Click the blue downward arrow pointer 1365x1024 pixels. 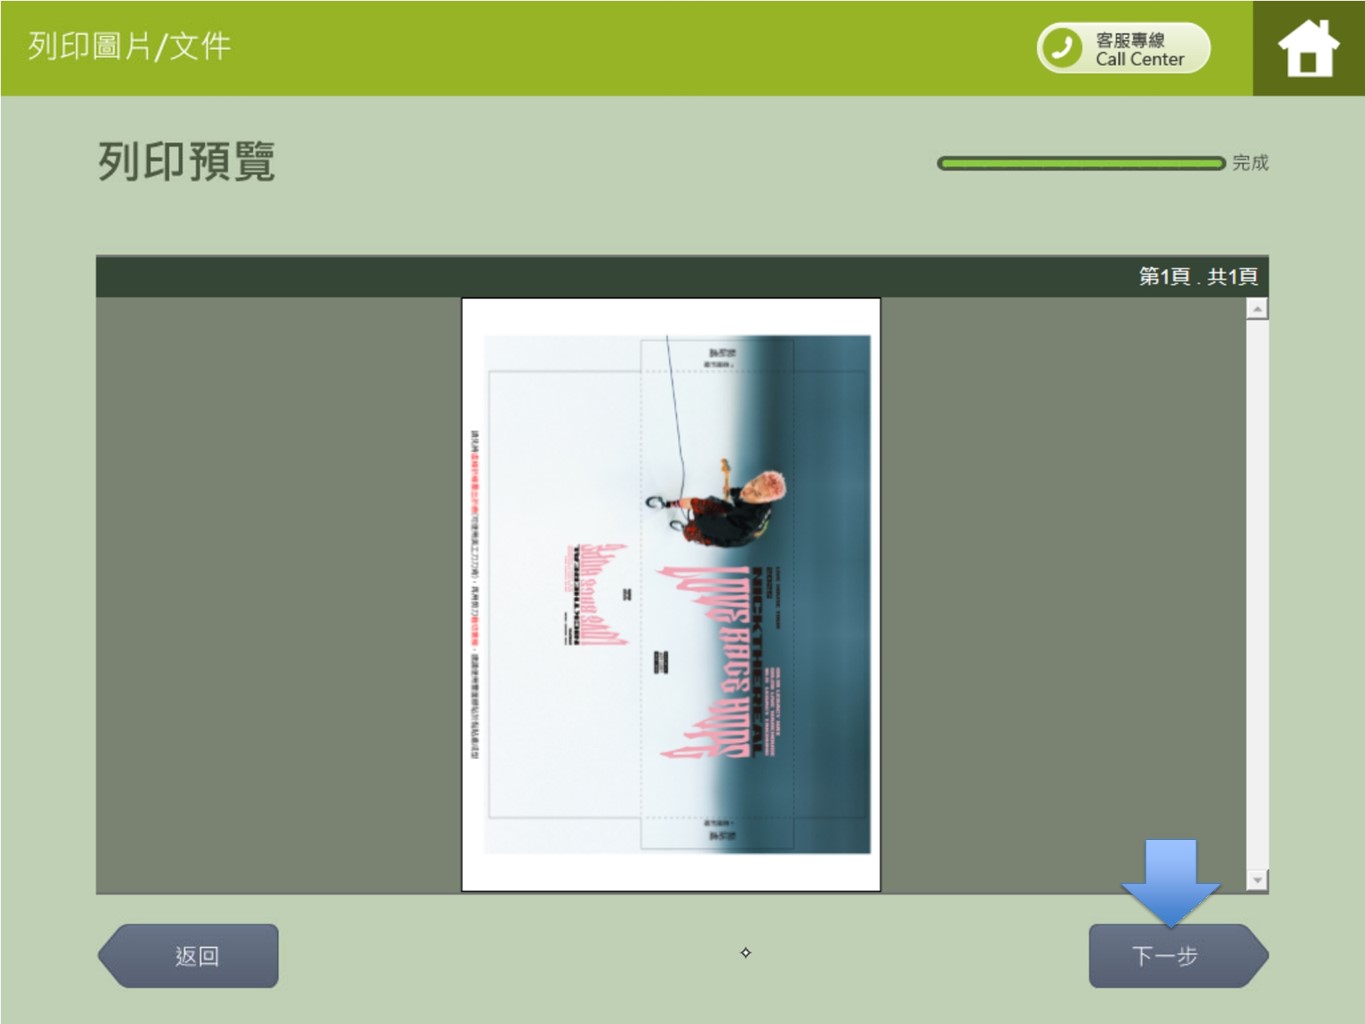1170,880
